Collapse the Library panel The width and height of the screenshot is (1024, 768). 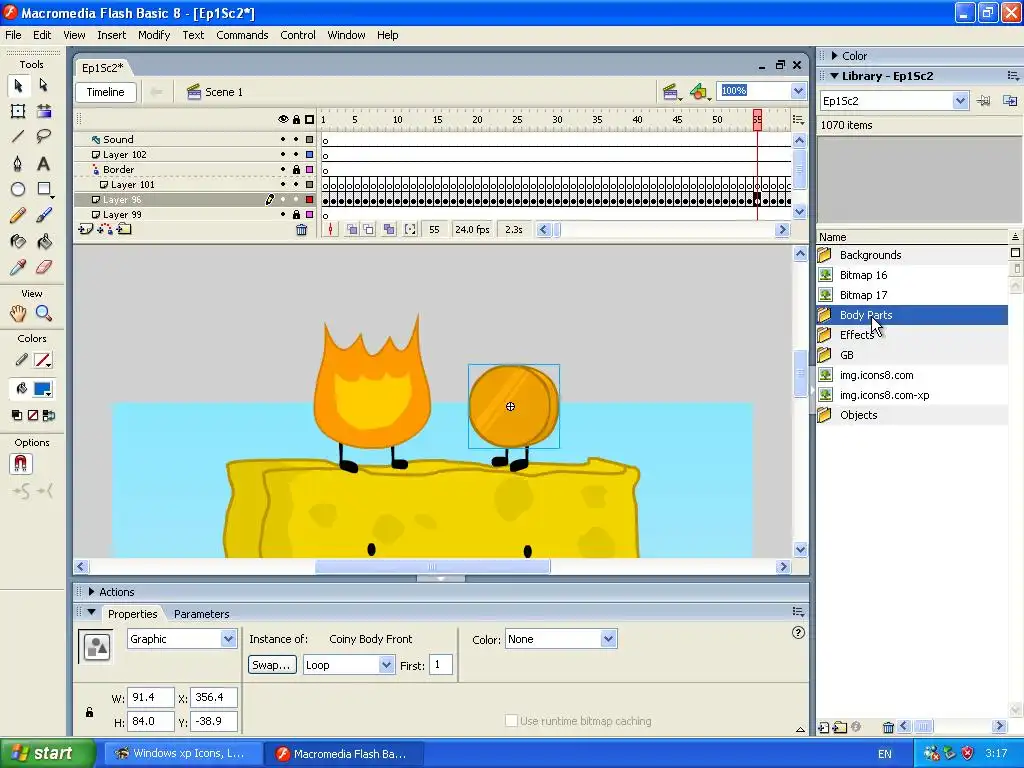[x=835, y=76]
